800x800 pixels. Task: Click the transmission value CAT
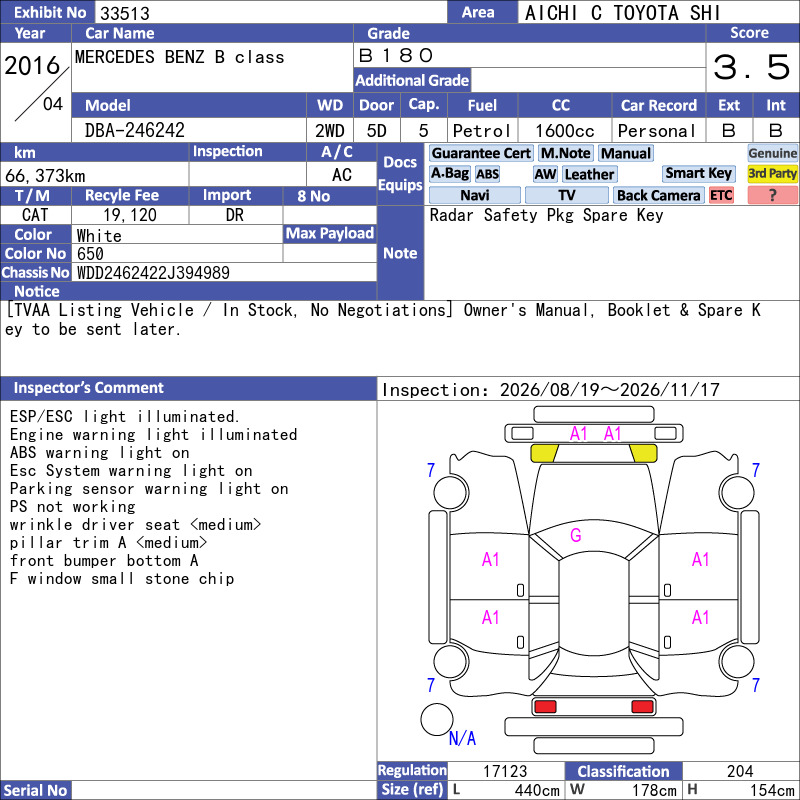tap(35, 215)
